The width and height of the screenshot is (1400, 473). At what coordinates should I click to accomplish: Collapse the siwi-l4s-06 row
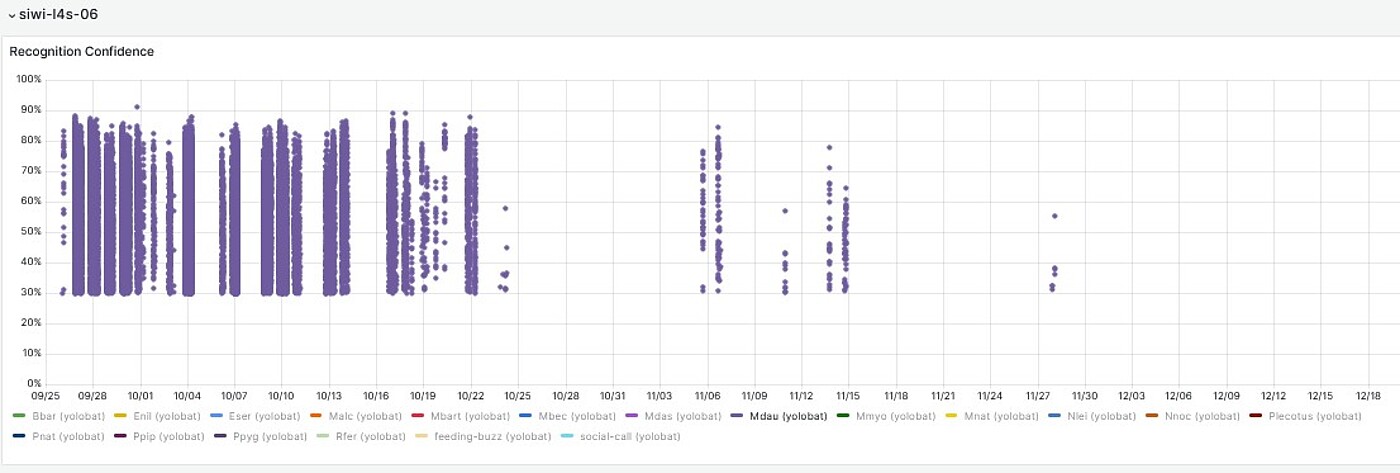[12, 15]
